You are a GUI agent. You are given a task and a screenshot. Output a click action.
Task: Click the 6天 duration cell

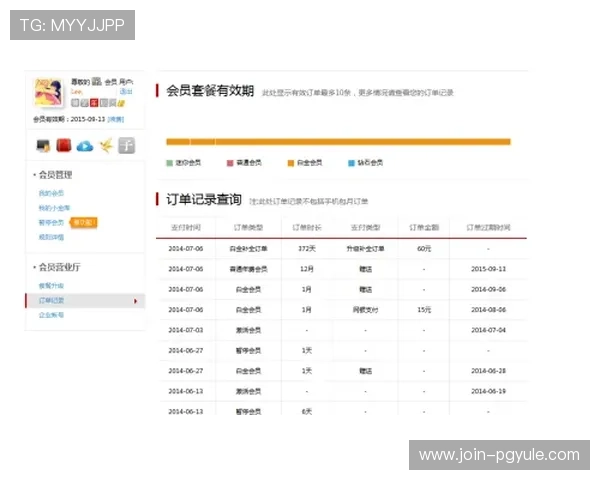click(307, 411)
